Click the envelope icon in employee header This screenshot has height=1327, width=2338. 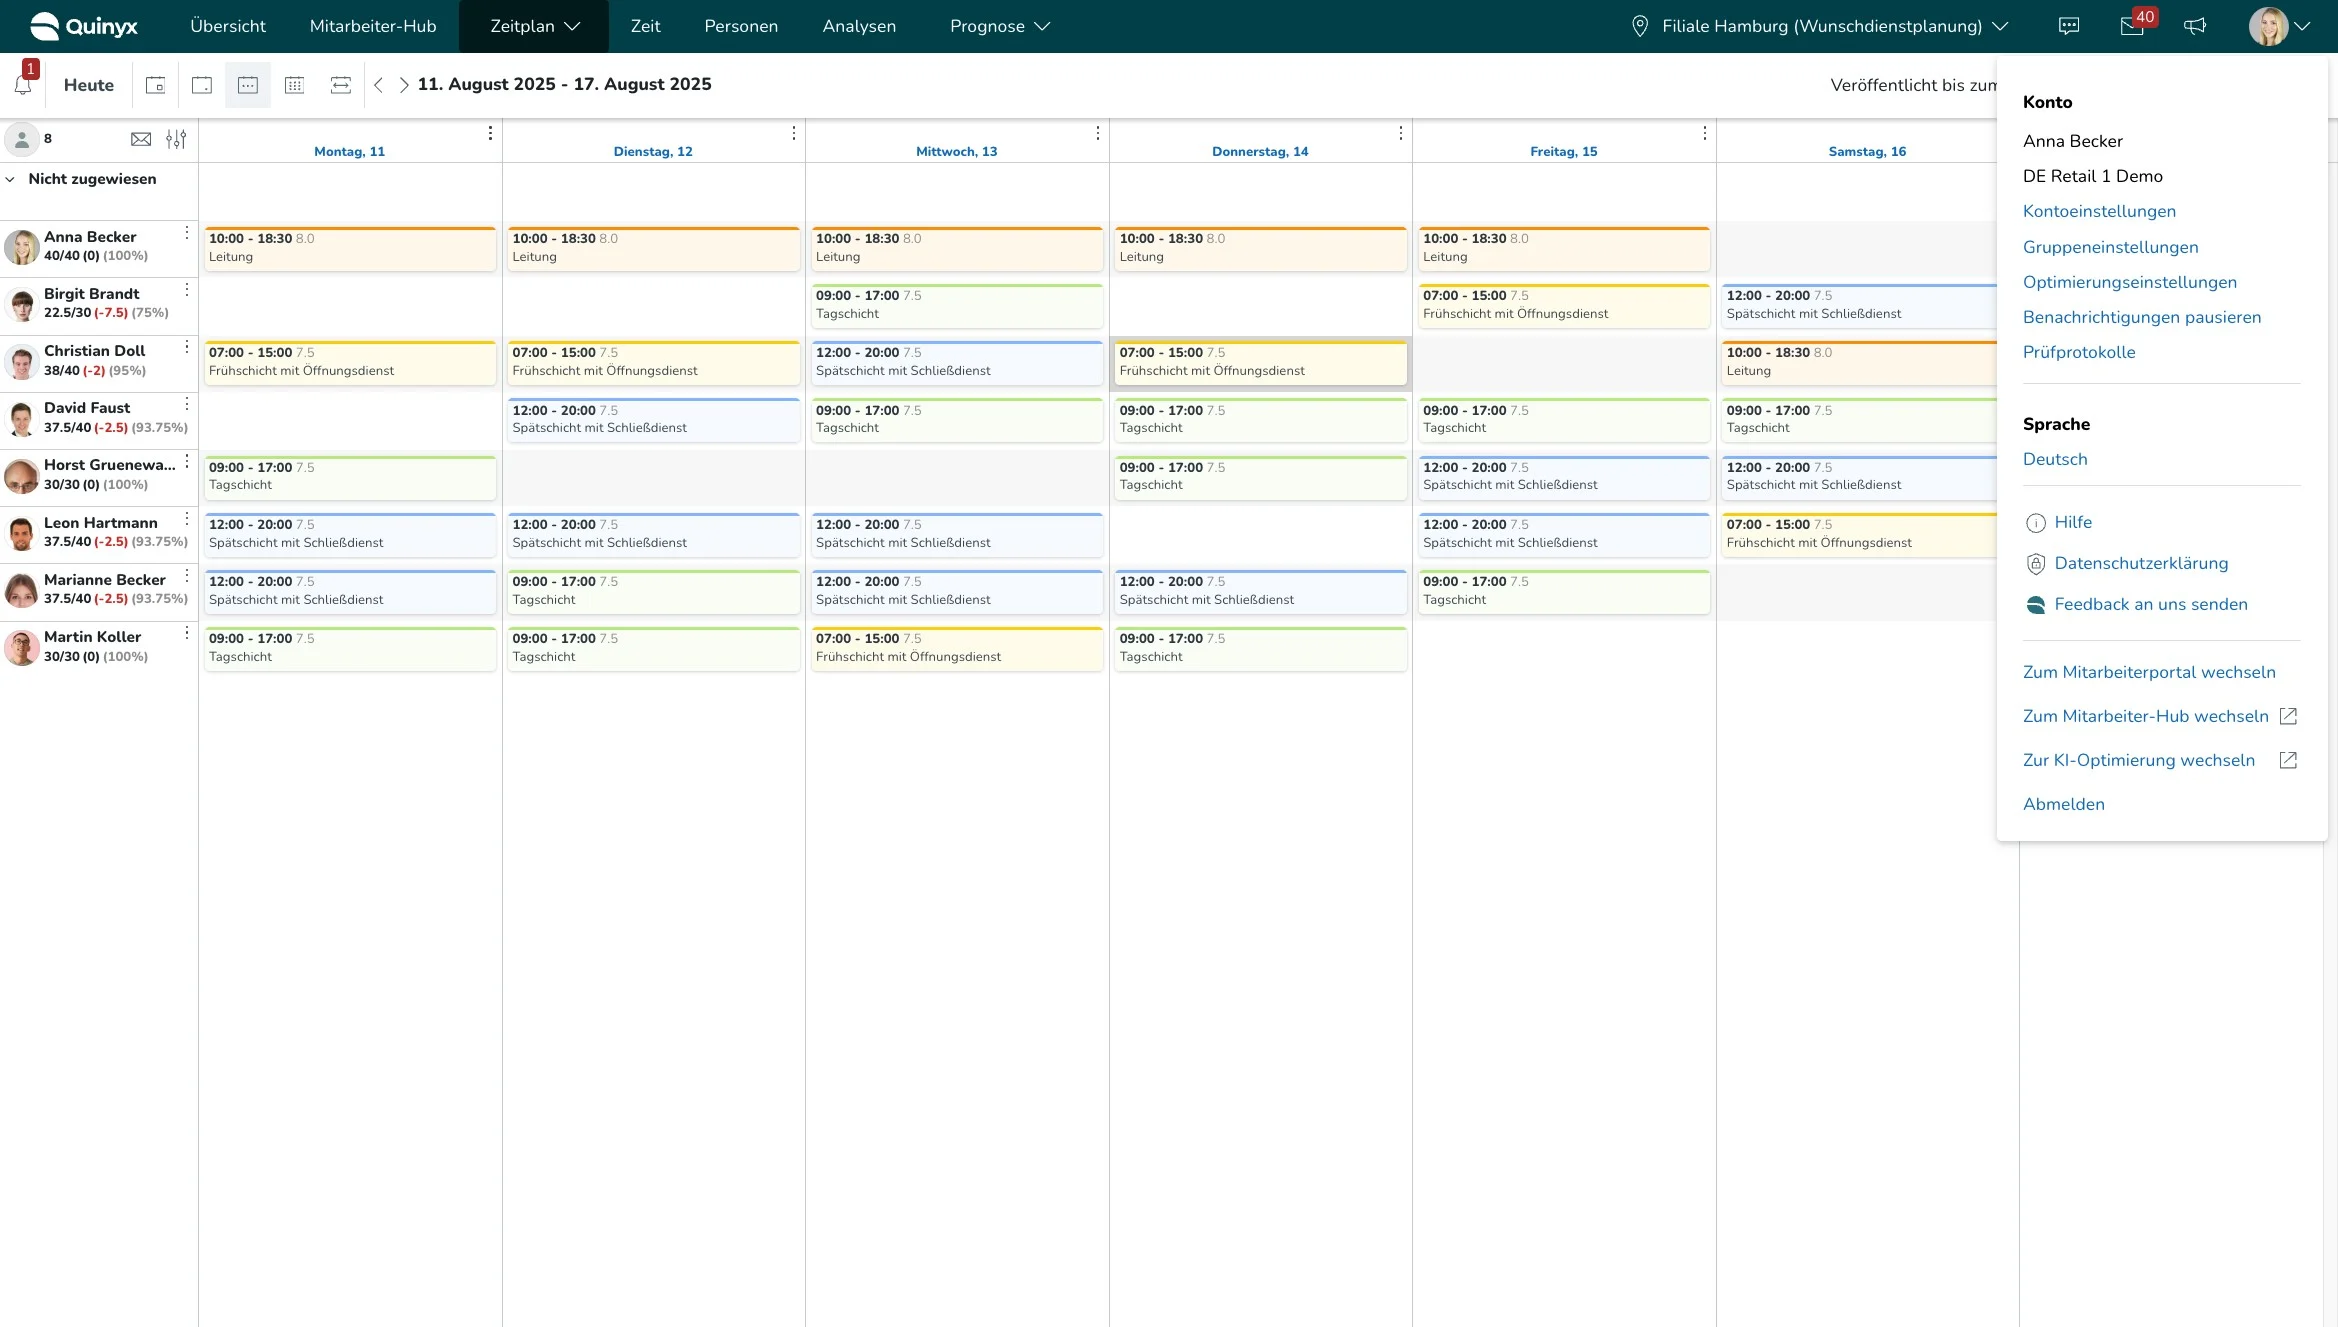(x=141, y=139)
